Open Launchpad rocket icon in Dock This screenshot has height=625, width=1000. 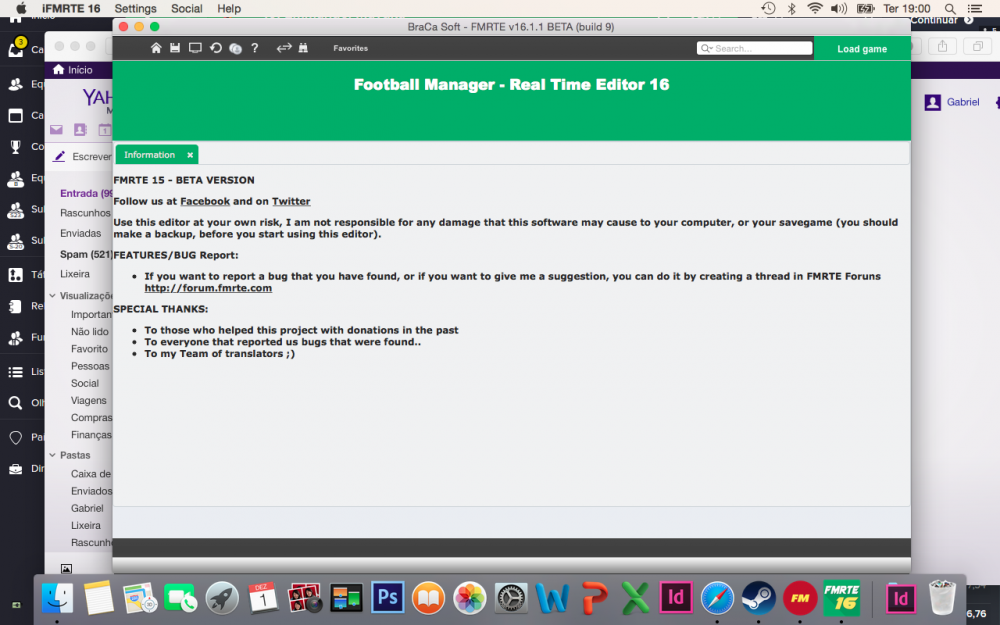point(222,598)
